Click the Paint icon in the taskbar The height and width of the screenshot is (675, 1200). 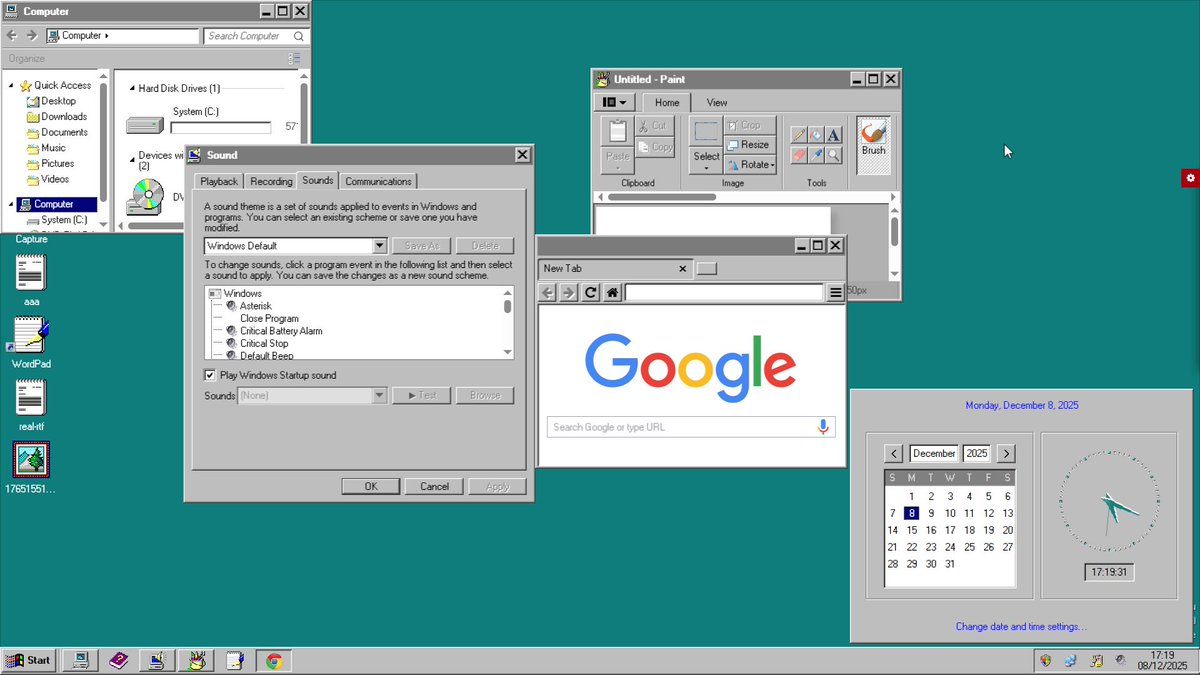click(x=196, y=660)
